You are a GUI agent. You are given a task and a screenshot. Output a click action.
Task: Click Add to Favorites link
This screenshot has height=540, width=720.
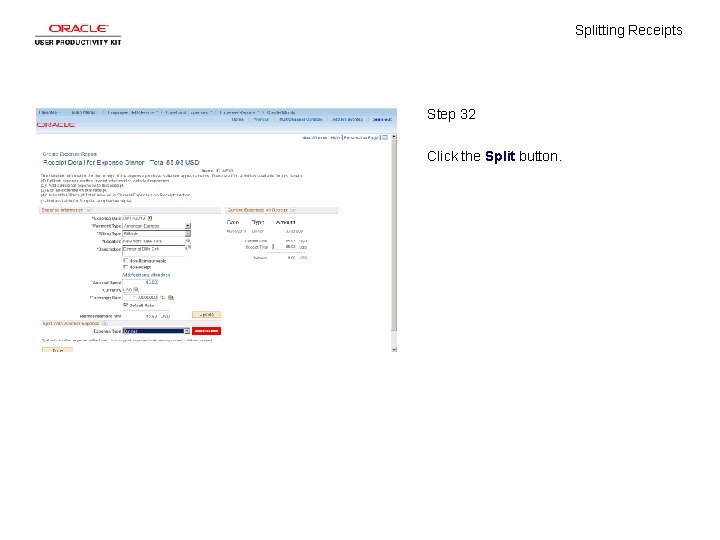tap(347, 119)
